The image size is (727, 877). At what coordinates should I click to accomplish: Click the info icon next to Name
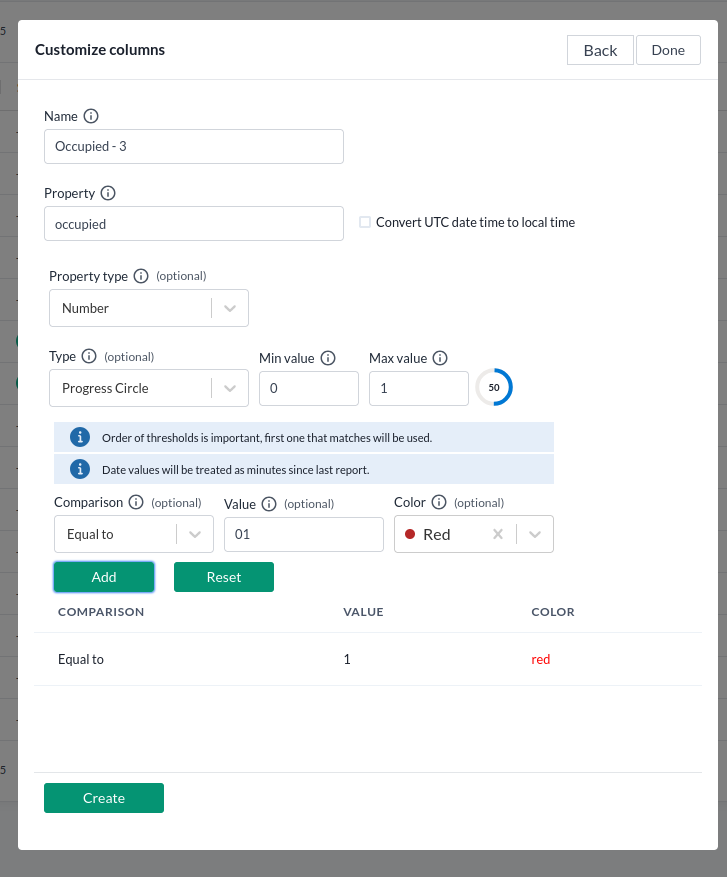pyautogui.click(x=91, y=116)
